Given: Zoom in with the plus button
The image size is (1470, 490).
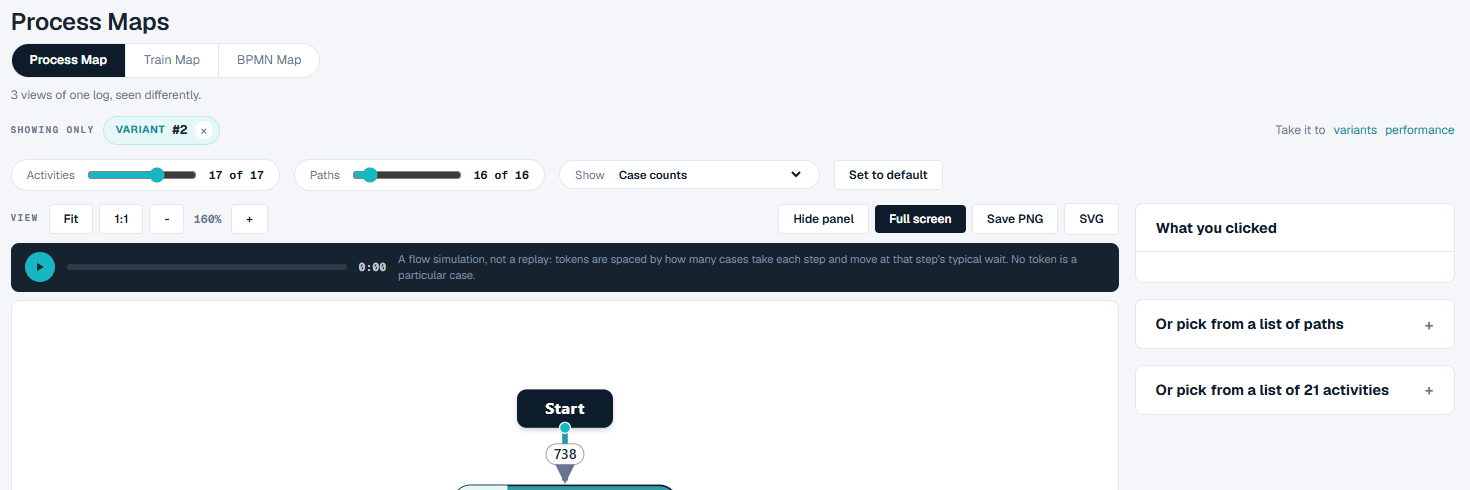Looking at the screenshot, I should click(x=249, y=219).
